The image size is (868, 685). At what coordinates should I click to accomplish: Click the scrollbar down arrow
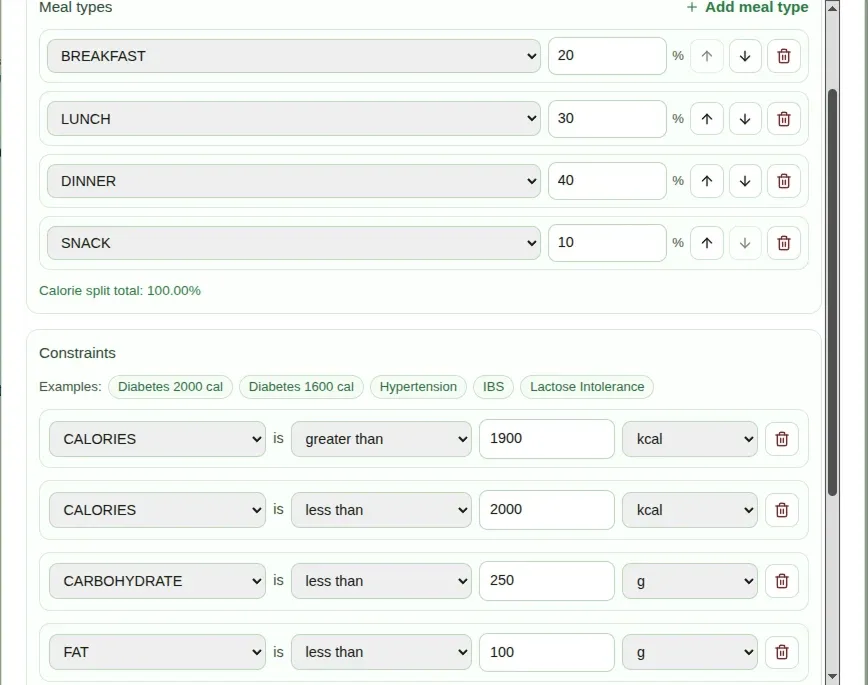click(x=832, y=676)
